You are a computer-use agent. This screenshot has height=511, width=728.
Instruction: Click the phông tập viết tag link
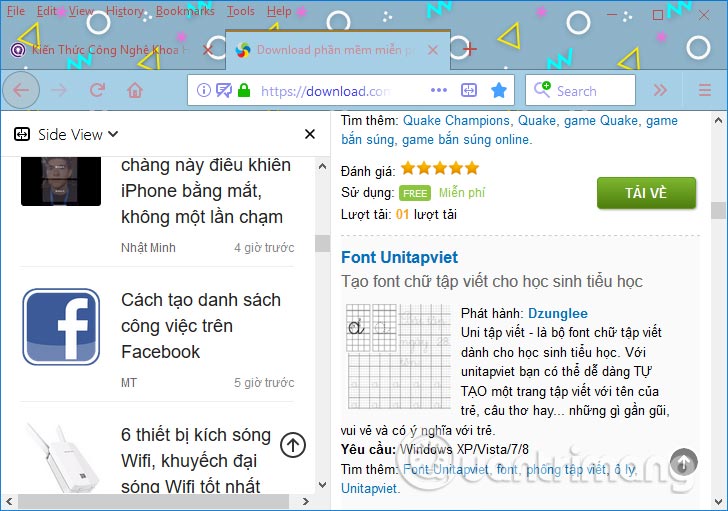point(566,469)
